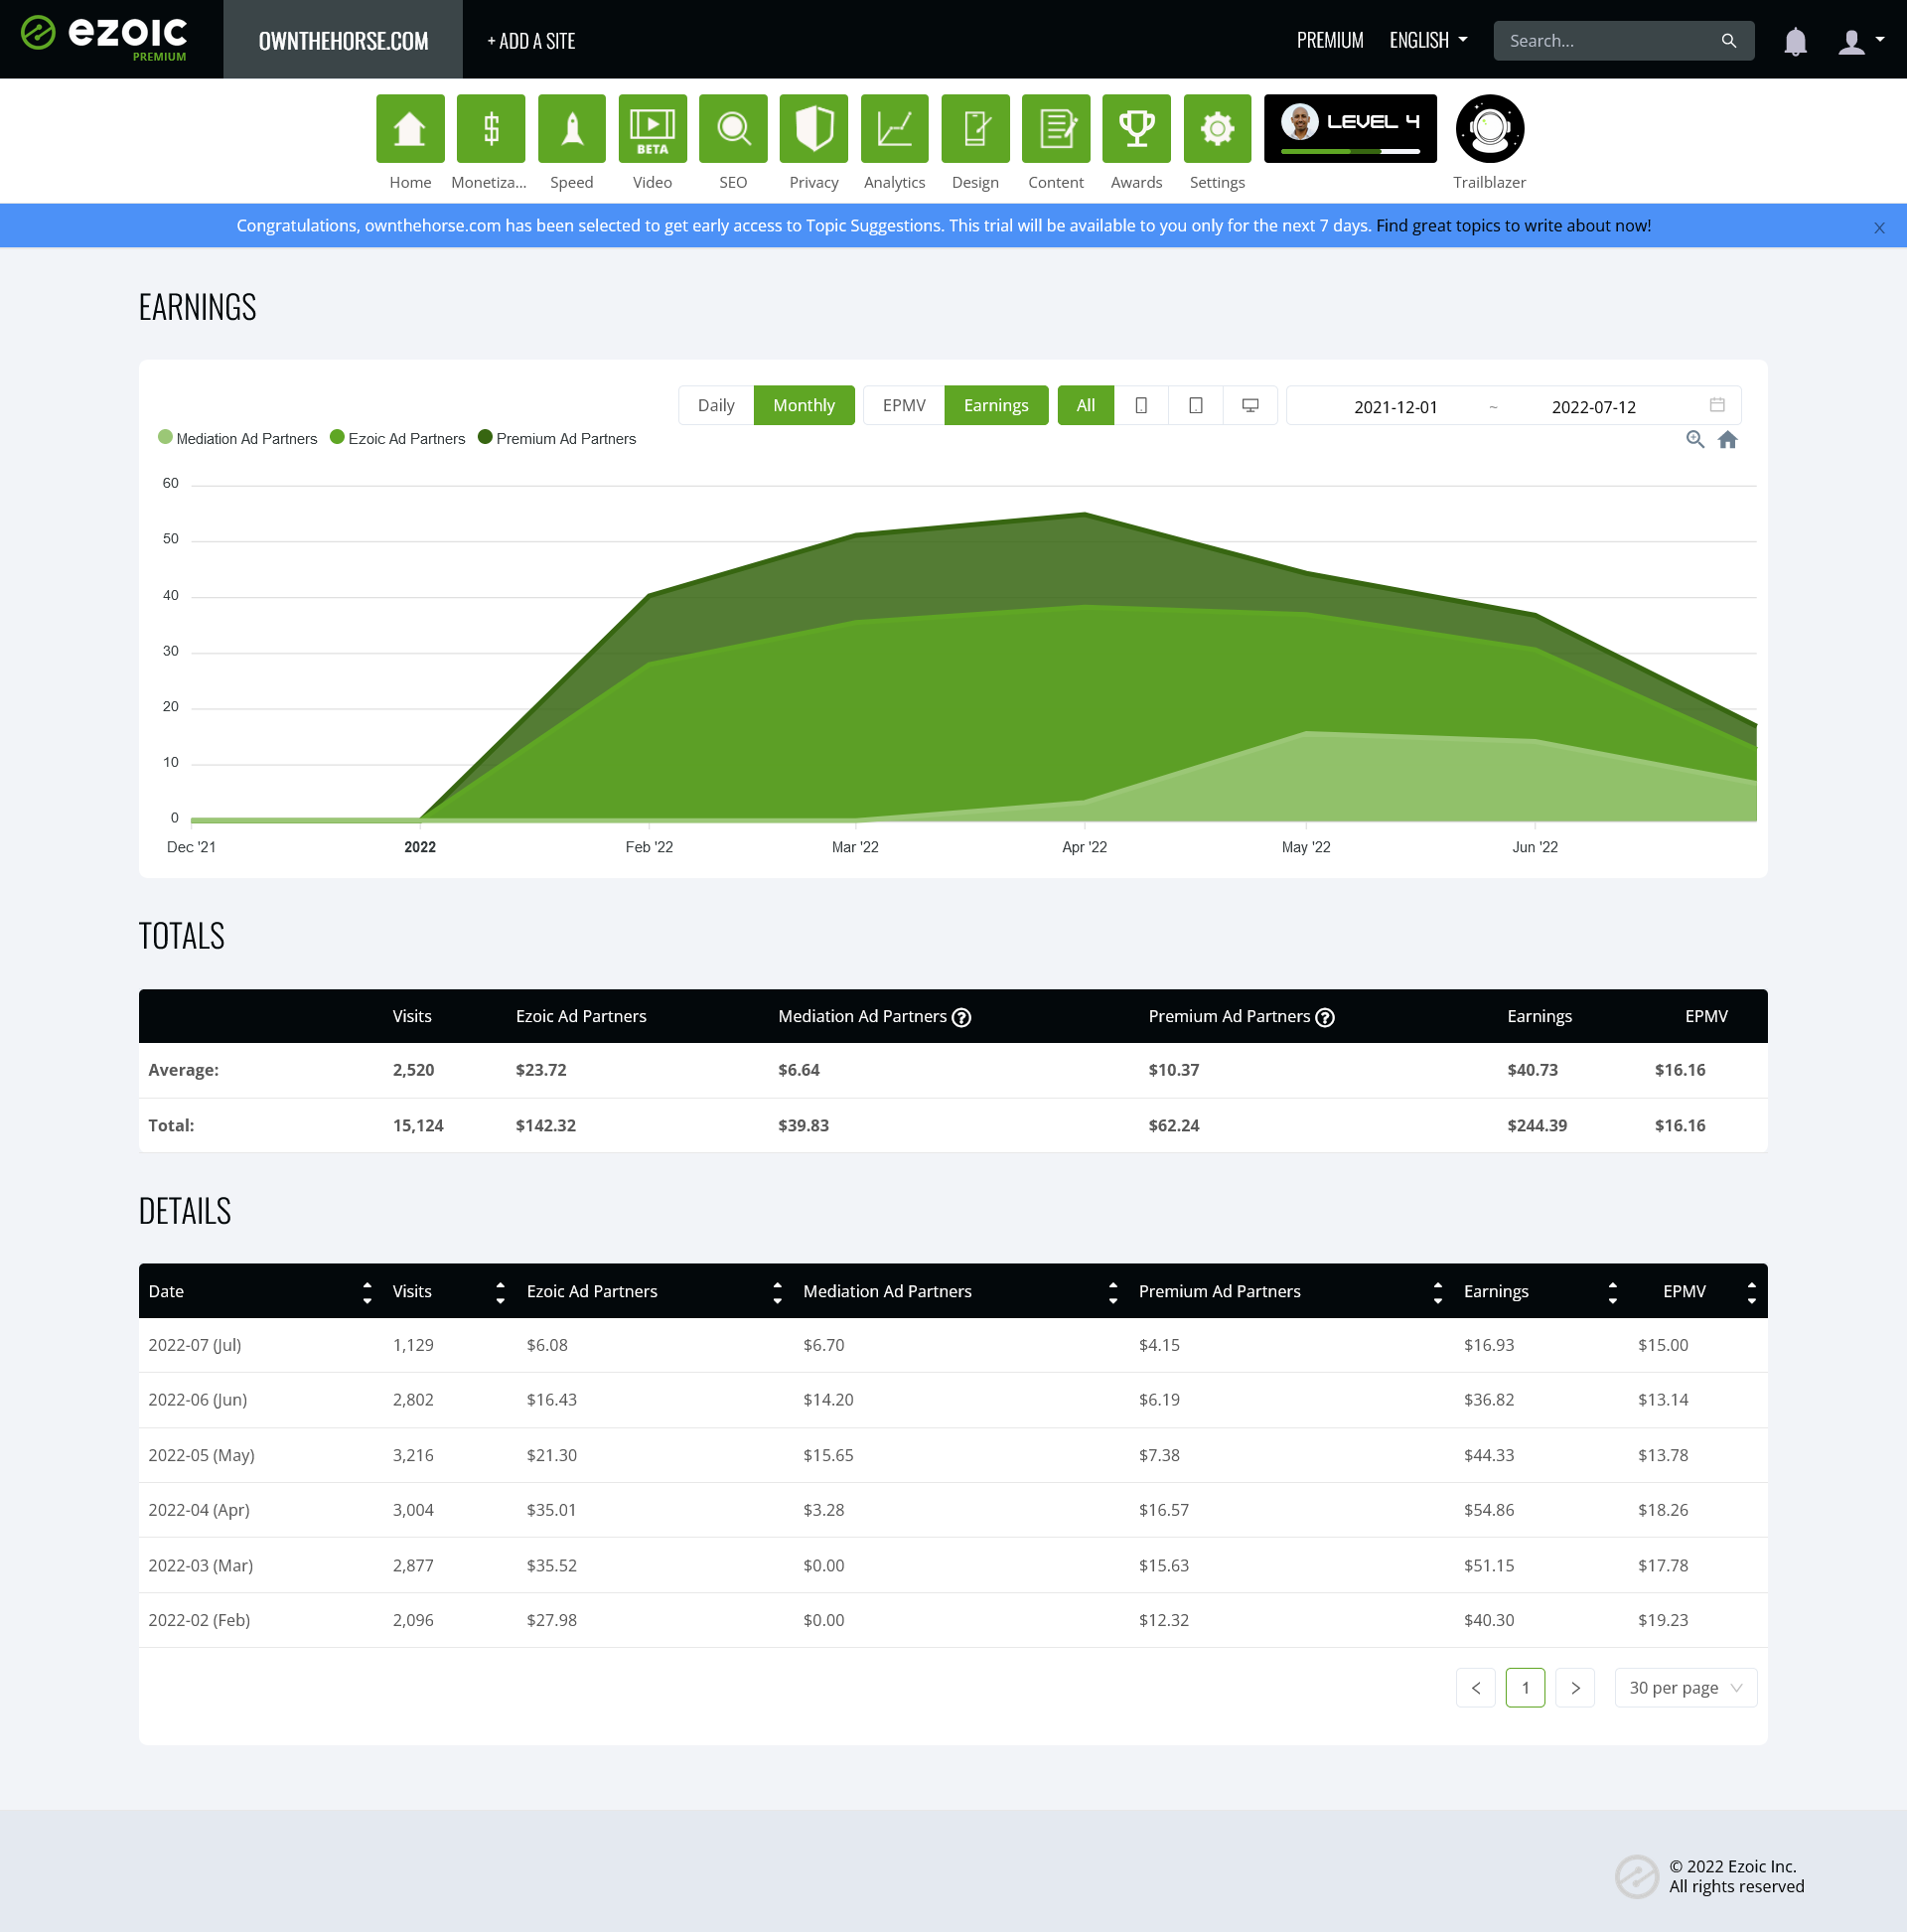Toggle Ezoic Ad Partners legend series
Screen dimensions: 1907x1932
tap(397, 438)
